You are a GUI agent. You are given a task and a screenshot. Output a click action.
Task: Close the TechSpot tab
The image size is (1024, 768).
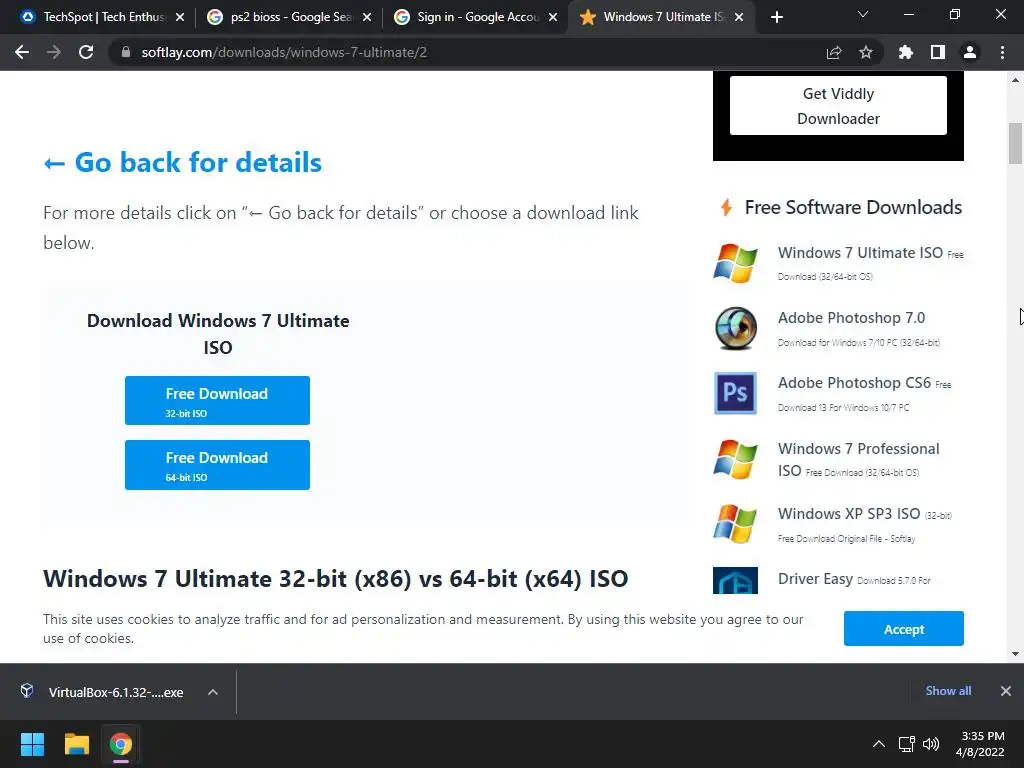[x=180, y=17]
